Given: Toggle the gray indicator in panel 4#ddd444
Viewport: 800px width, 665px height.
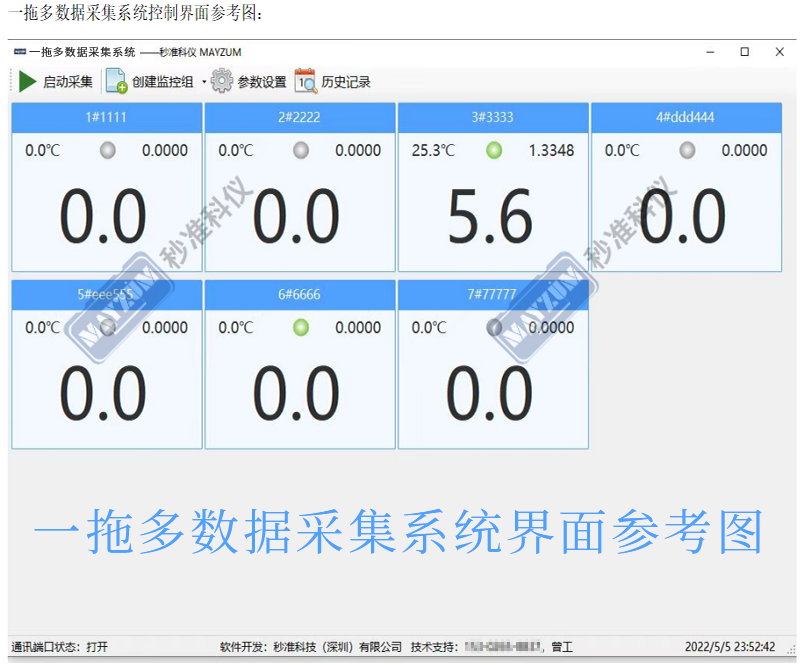Looking at the screenshot, I should [687, 151].
